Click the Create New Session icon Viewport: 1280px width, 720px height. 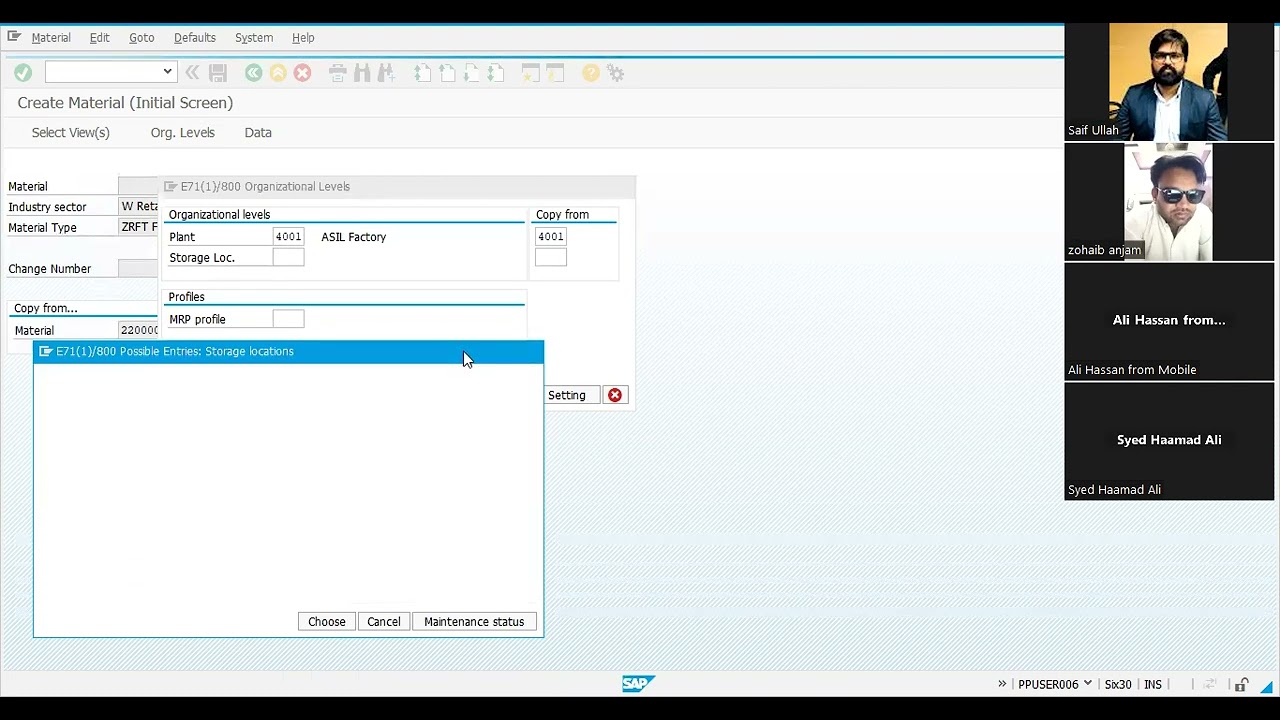pyautogui.click(x=531, y=73)
